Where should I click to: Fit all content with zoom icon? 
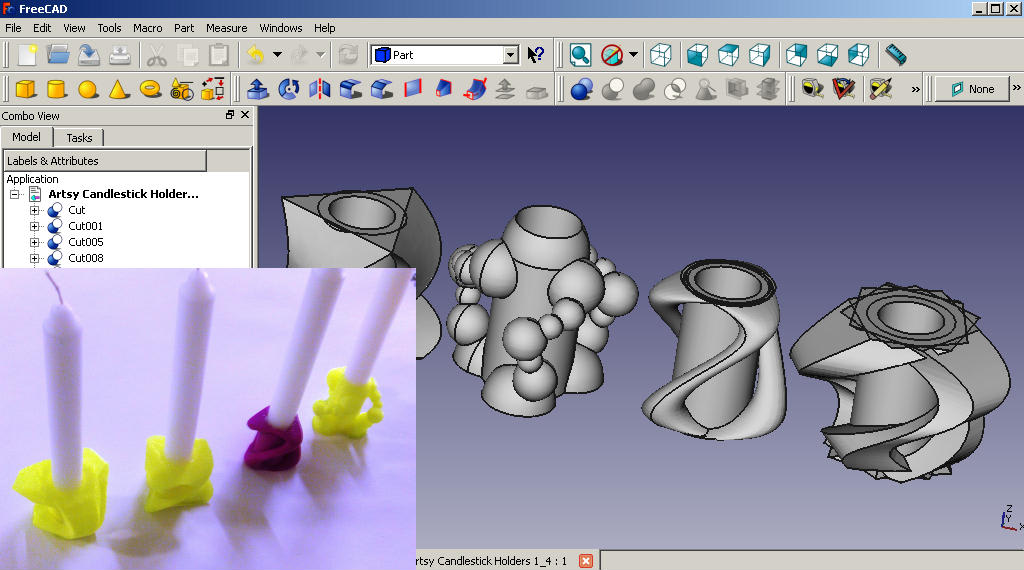click(x=580, y=54)
